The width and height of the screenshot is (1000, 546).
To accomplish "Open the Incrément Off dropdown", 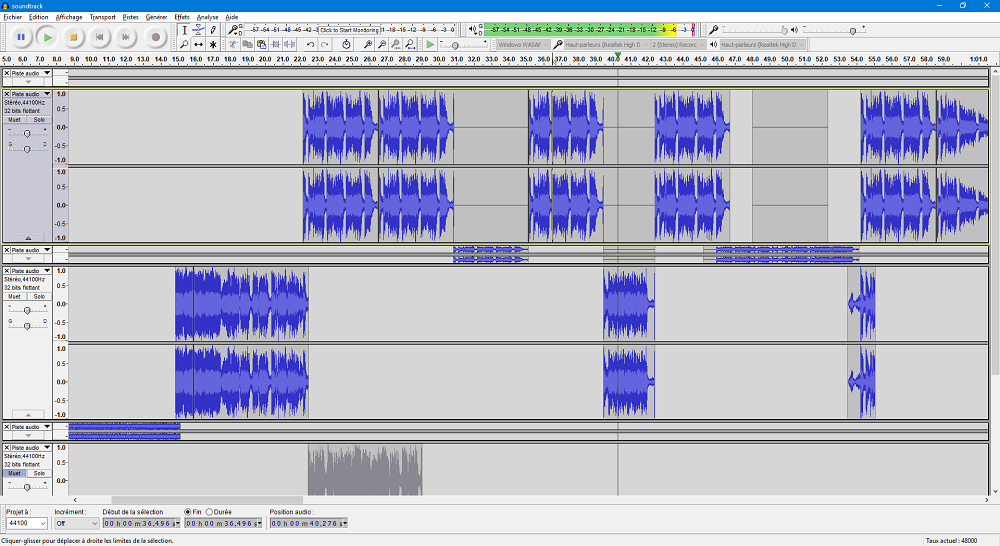I will [x=76, y=523].
